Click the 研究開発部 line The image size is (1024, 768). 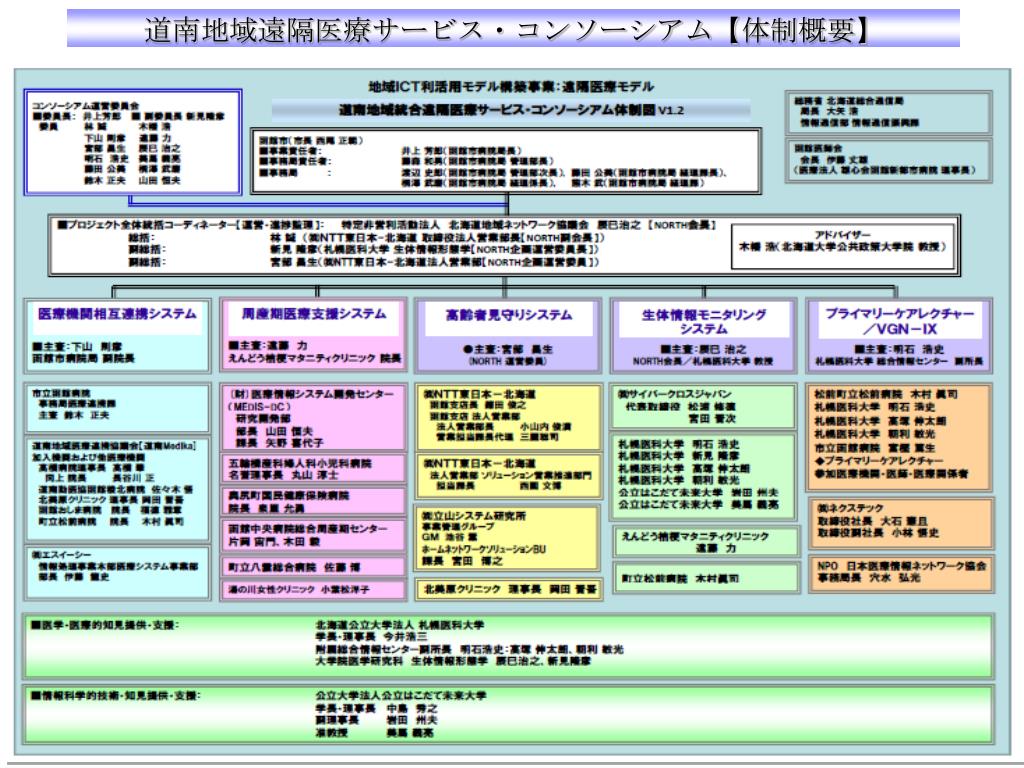(x=263, y=418)
